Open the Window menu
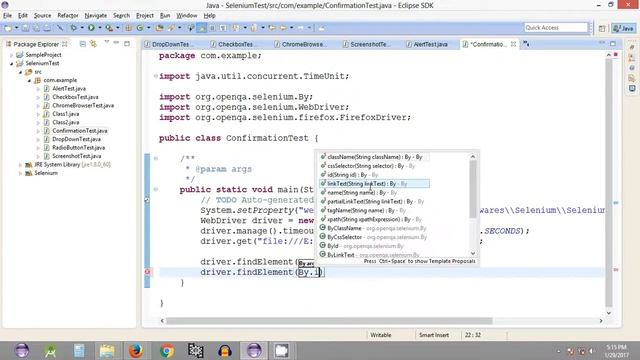The image size is (640, 360). [187, 16]
